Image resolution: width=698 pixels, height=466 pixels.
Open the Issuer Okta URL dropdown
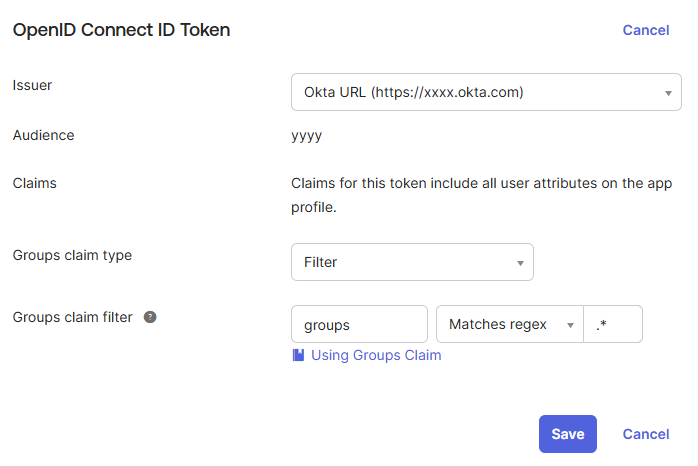(x=486, y=92)
